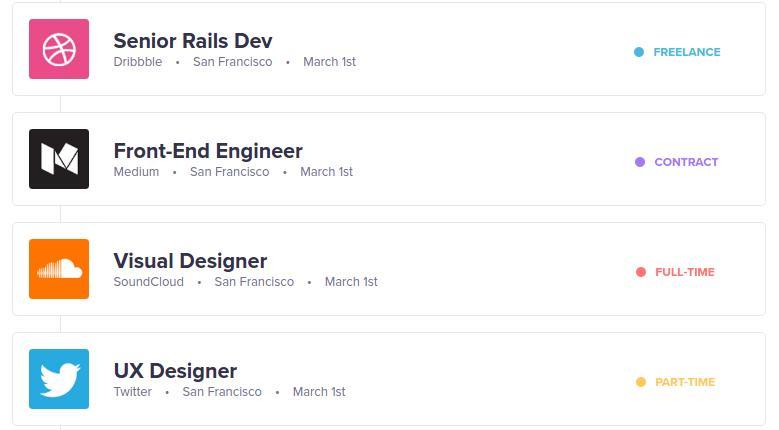
Task: Select the FULL-TIME job type label
Action: tap(685, 272)
